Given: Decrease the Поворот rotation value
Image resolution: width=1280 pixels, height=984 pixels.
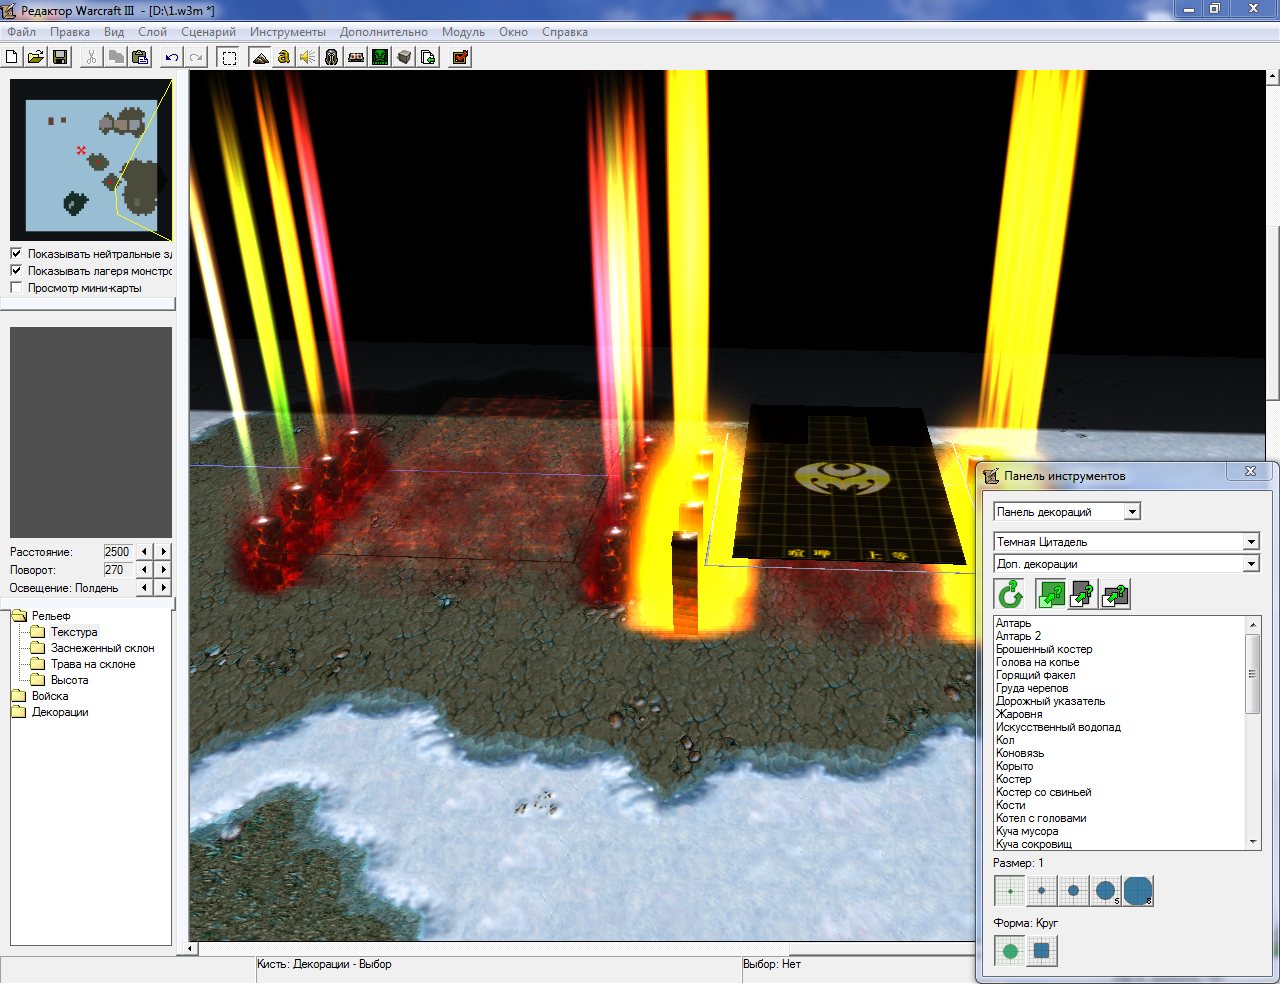Looking at the screenshot, I should click(x=145, y=570).
